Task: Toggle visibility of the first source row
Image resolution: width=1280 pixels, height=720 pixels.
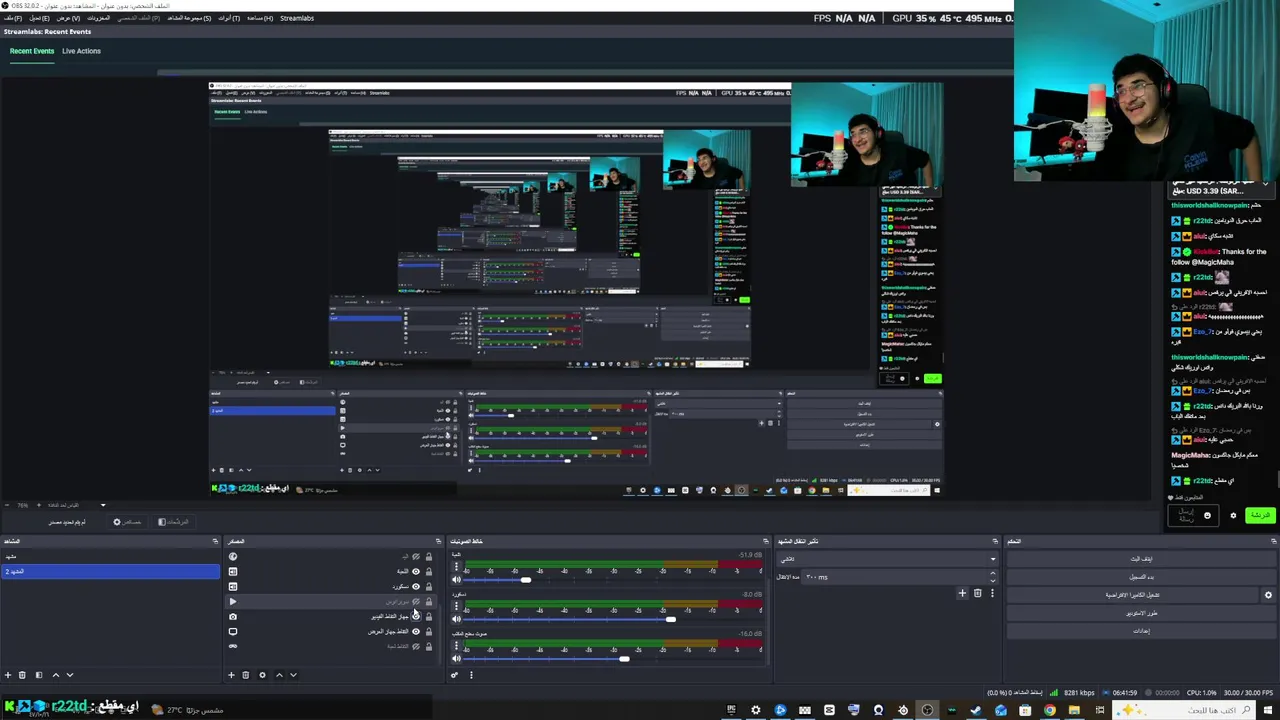Action: click(x=416, y=557)
